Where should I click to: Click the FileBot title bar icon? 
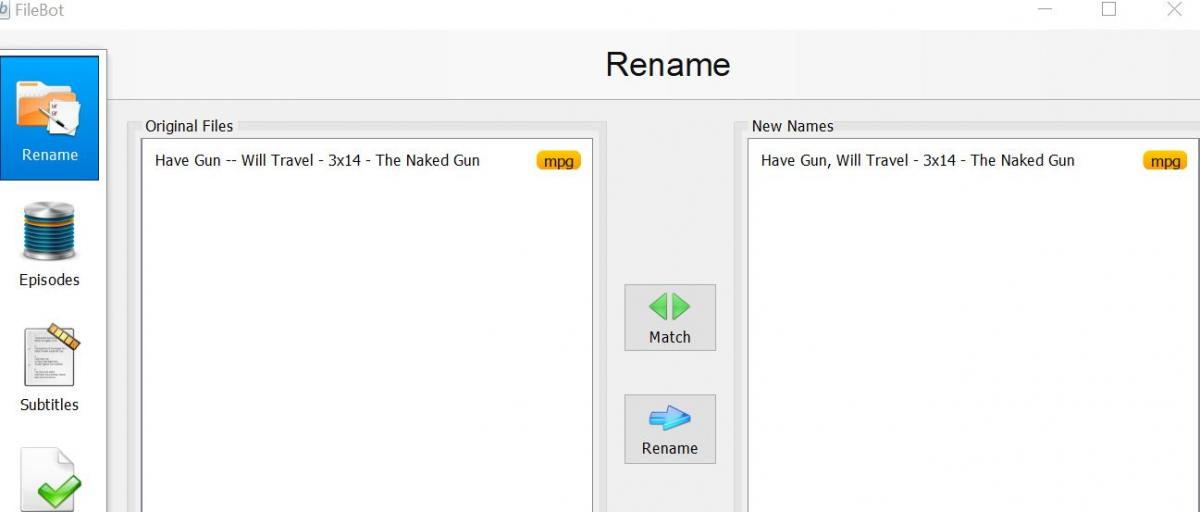4,10
